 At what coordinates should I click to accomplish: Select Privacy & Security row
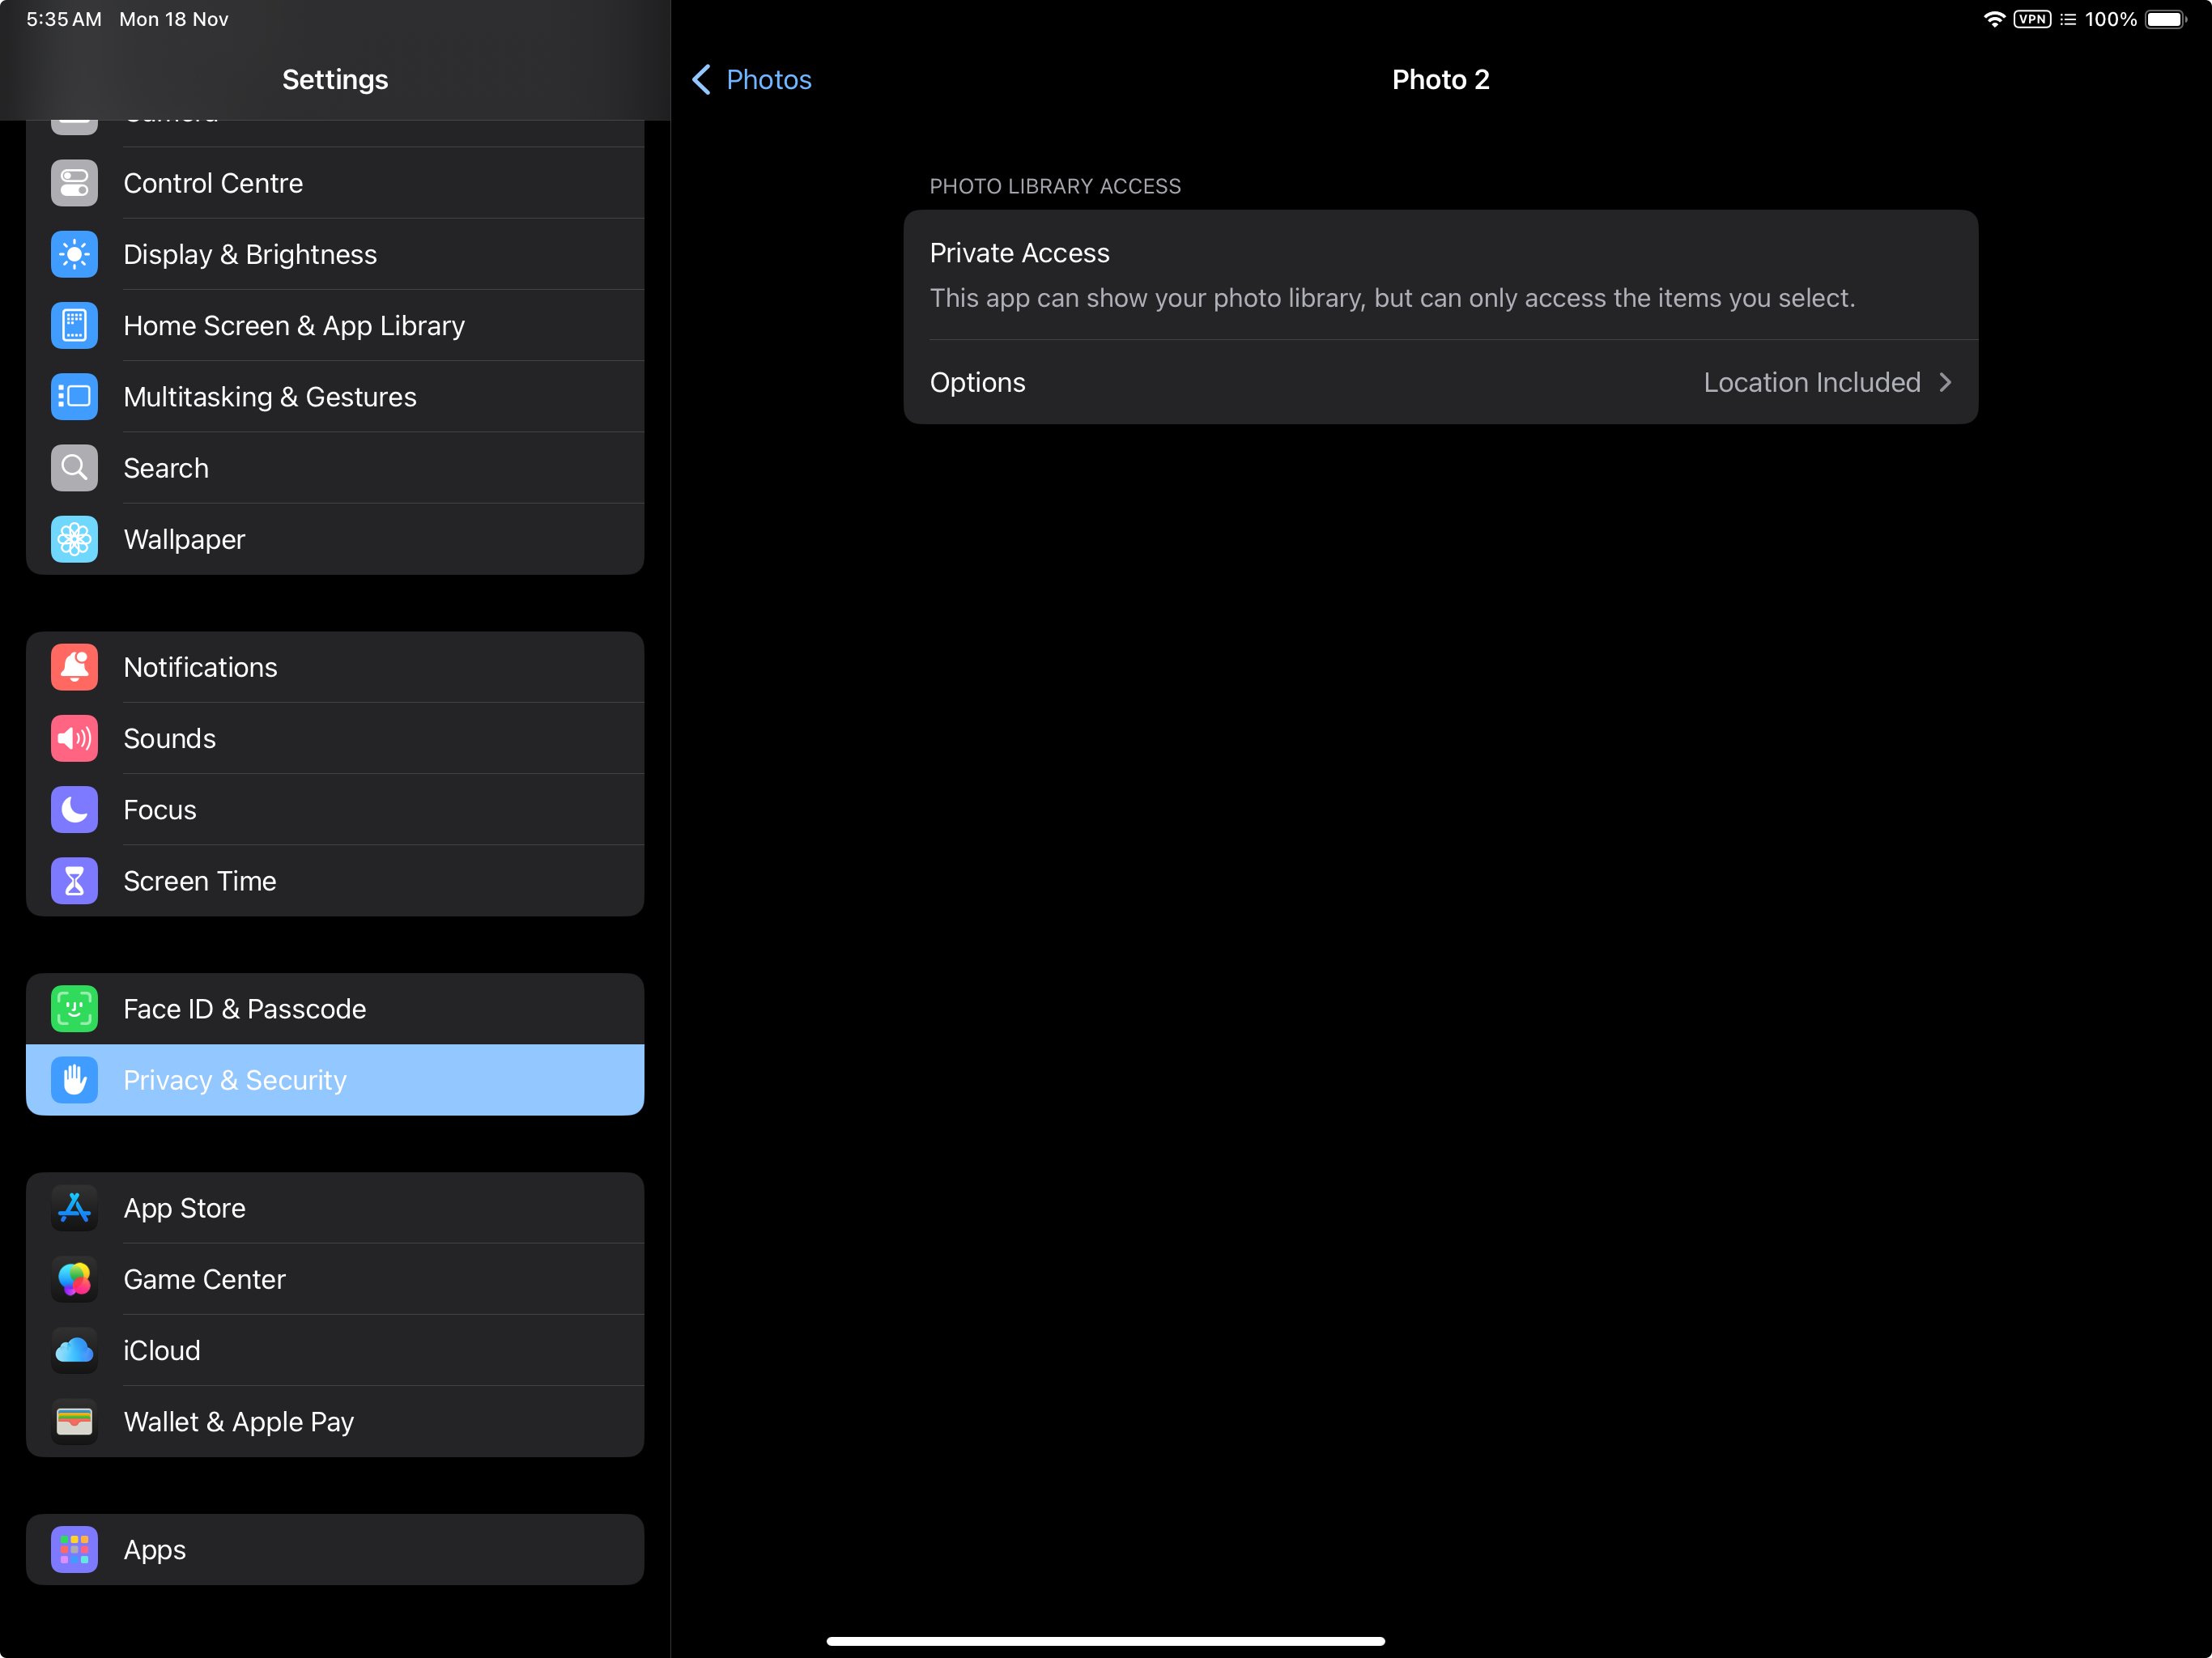tap(335, 1080)
